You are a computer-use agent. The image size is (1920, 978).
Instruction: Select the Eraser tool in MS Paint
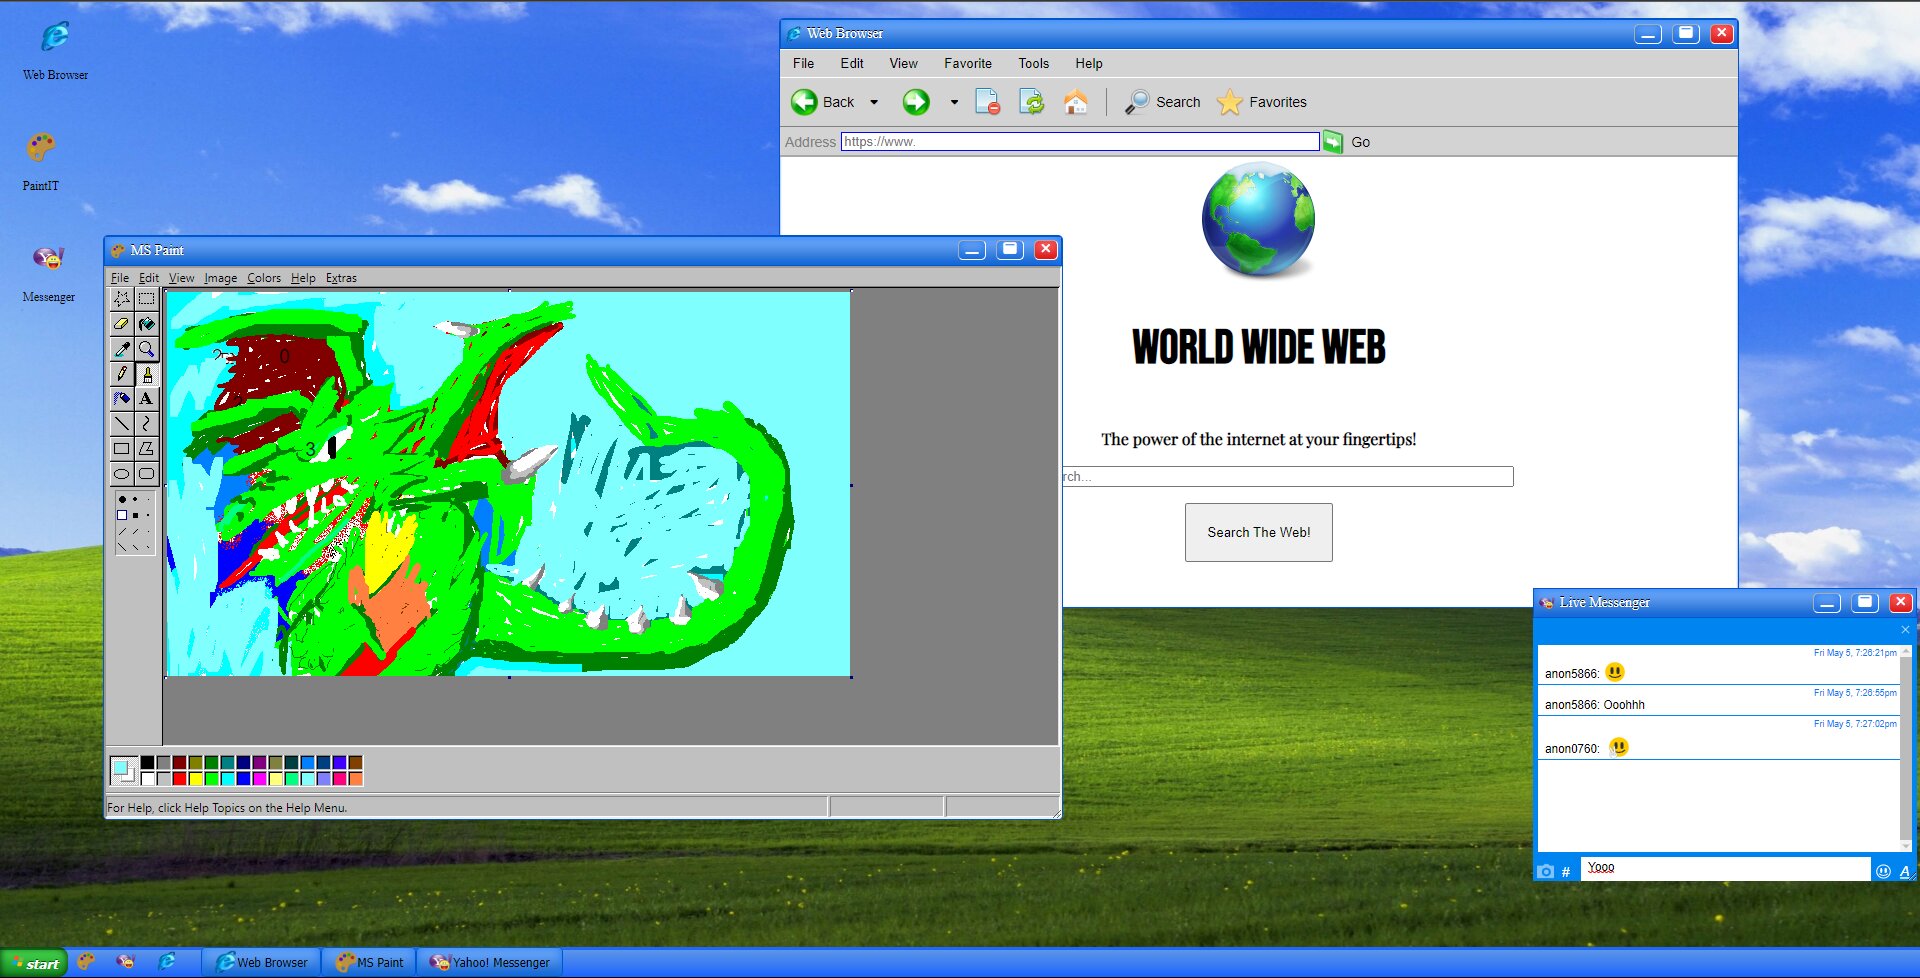point(121,324)
